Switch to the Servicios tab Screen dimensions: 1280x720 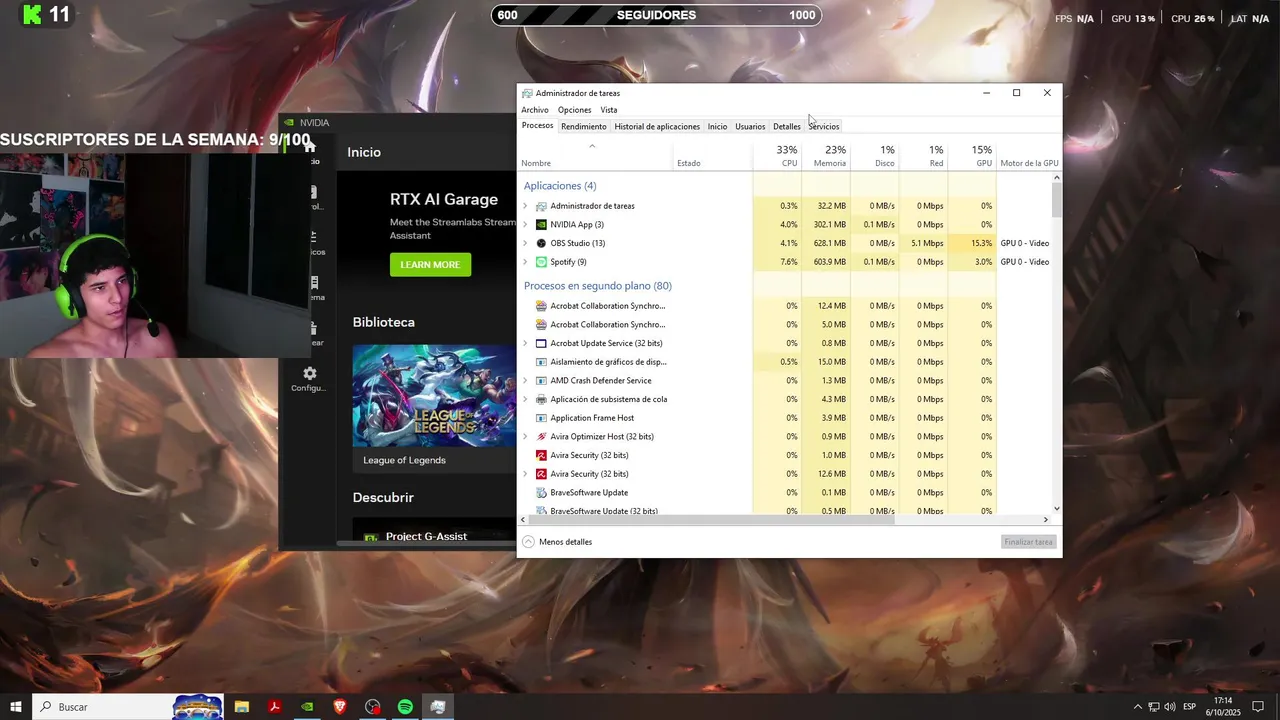tap(824, 127)
